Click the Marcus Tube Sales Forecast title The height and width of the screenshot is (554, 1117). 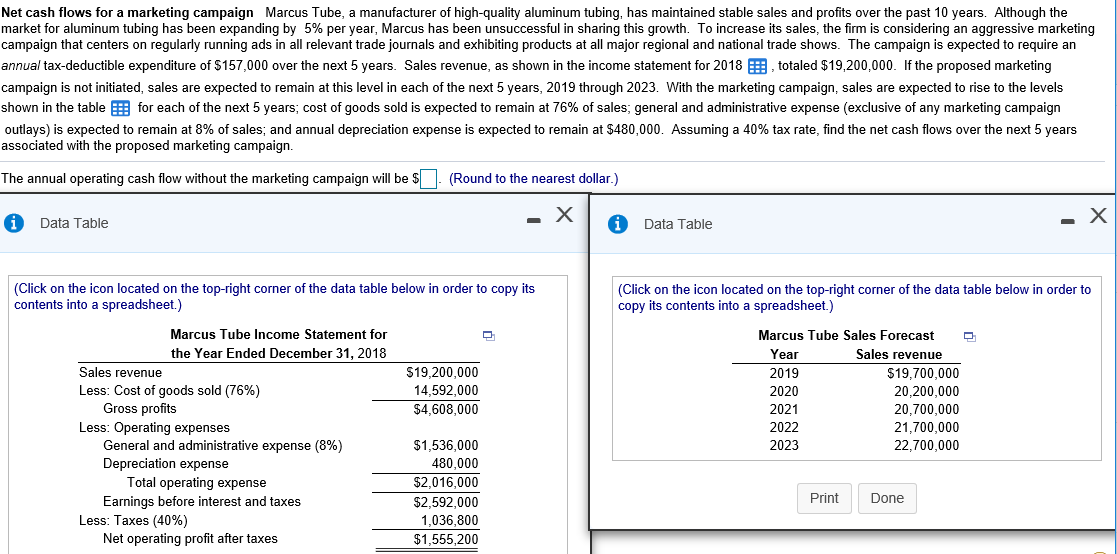[x=846, y=335]
